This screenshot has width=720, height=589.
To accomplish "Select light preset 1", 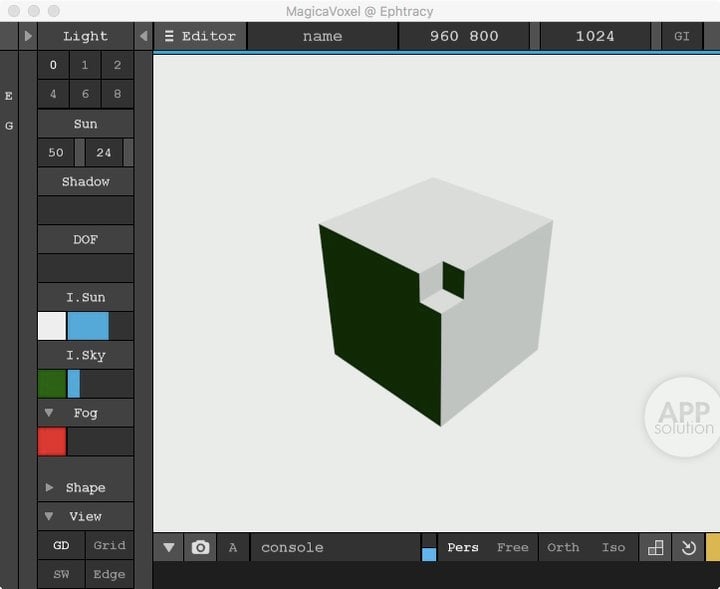I will pyautogui.click(x=85, y=65).
